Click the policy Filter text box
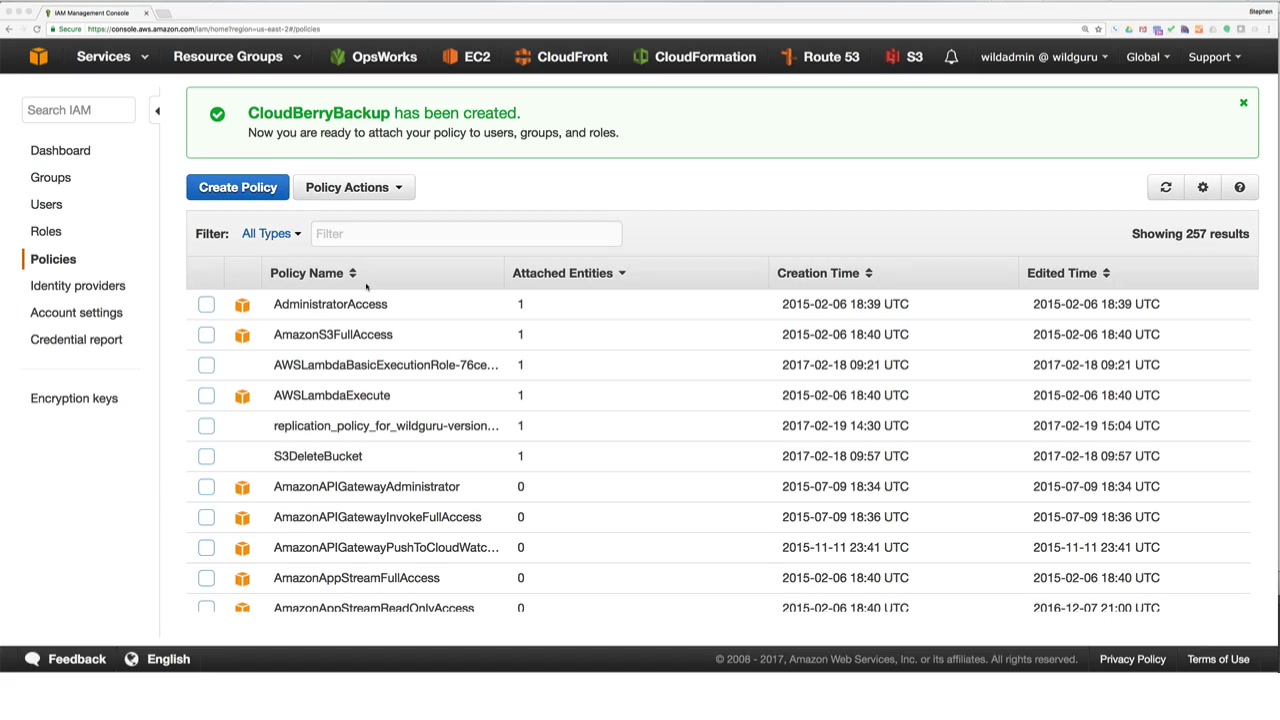Screen dimensions: 1280x720 click(466, 234)
